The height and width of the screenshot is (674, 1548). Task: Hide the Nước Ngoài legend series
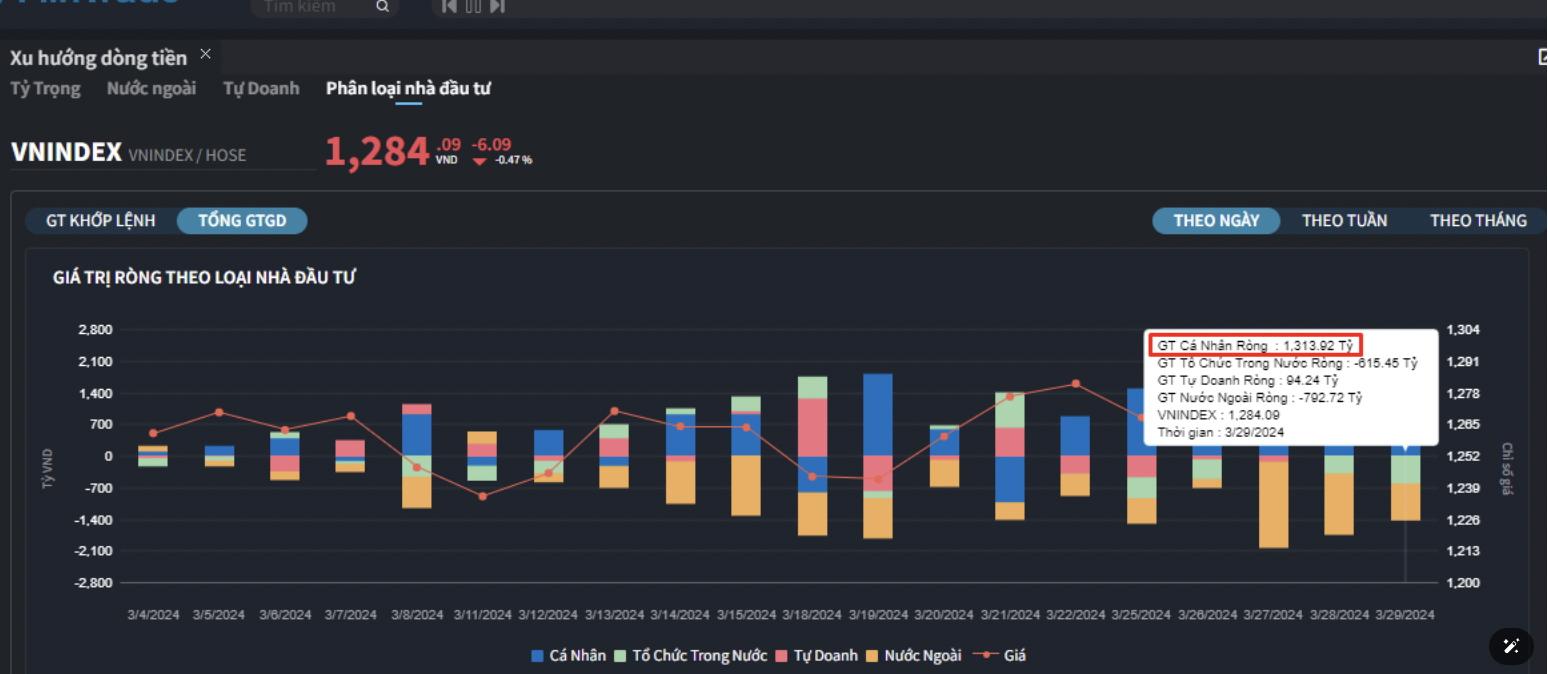point(913,656)
